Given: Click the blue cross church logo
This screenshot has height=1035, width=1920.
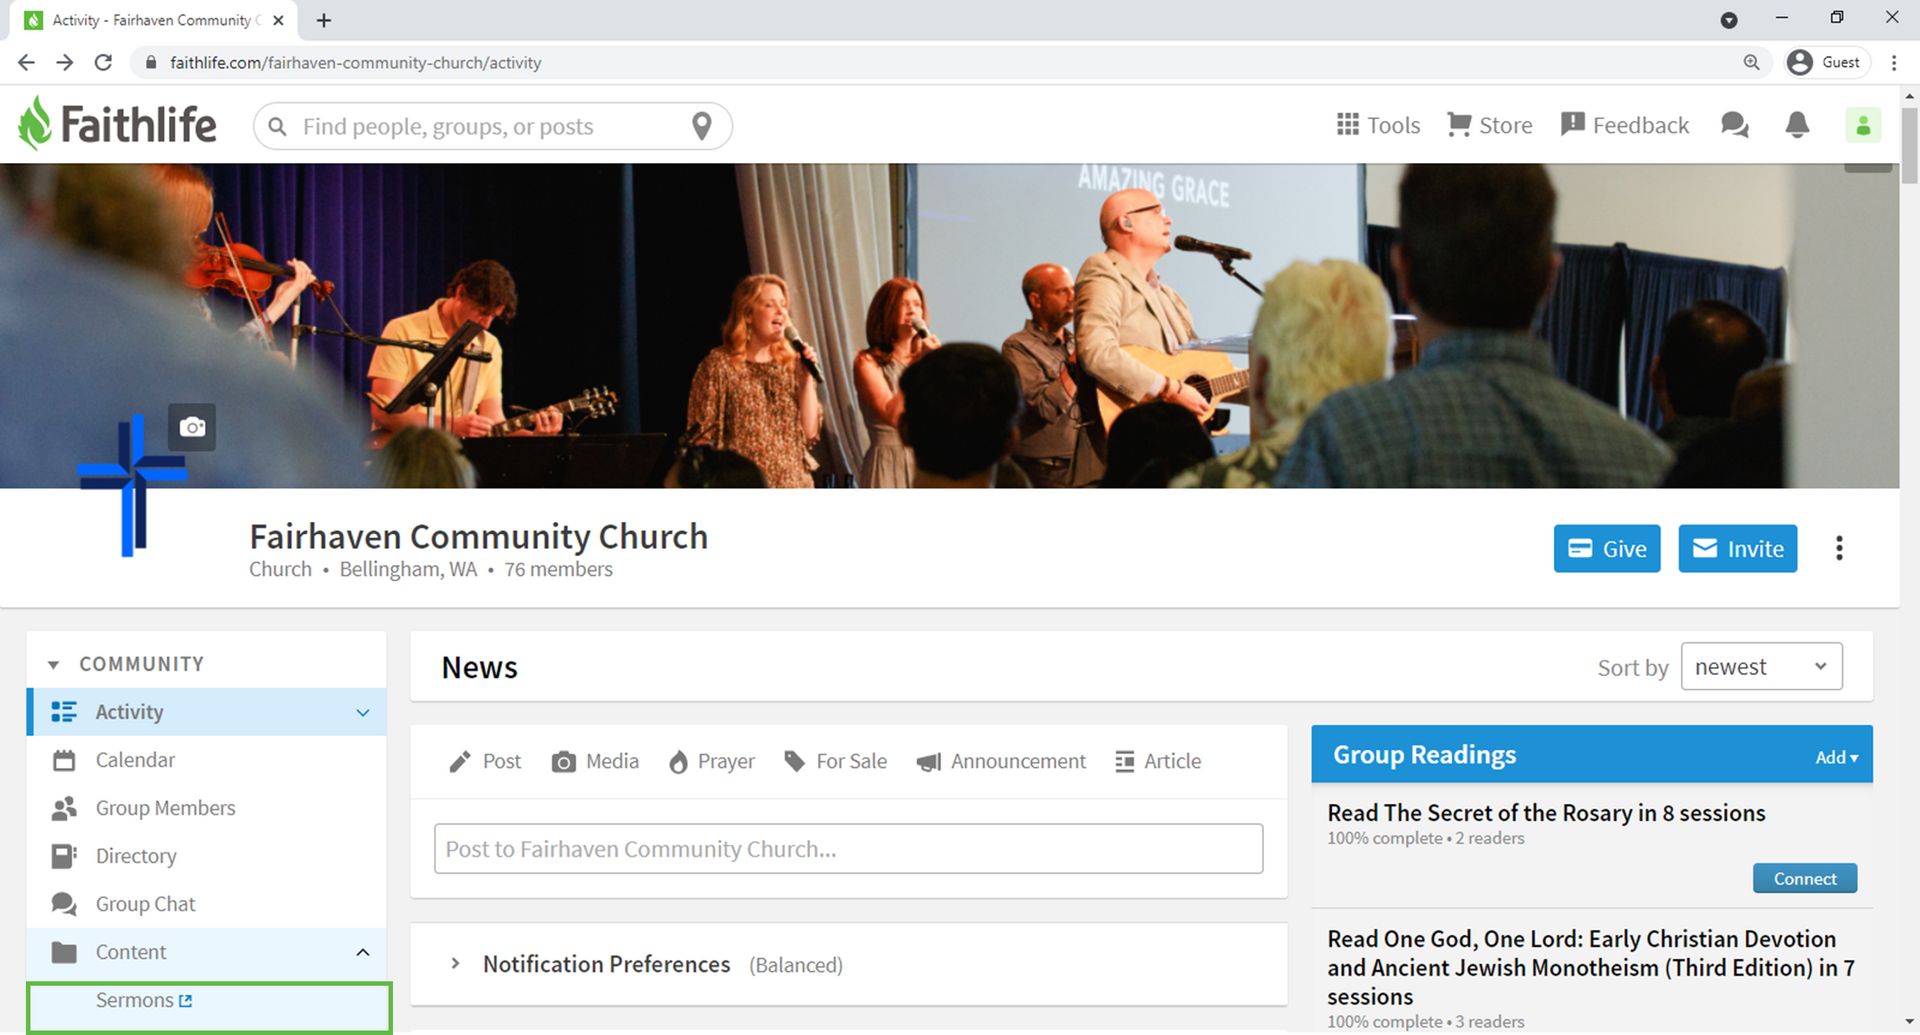Looking at the screenshot, I should pos(133,484).
